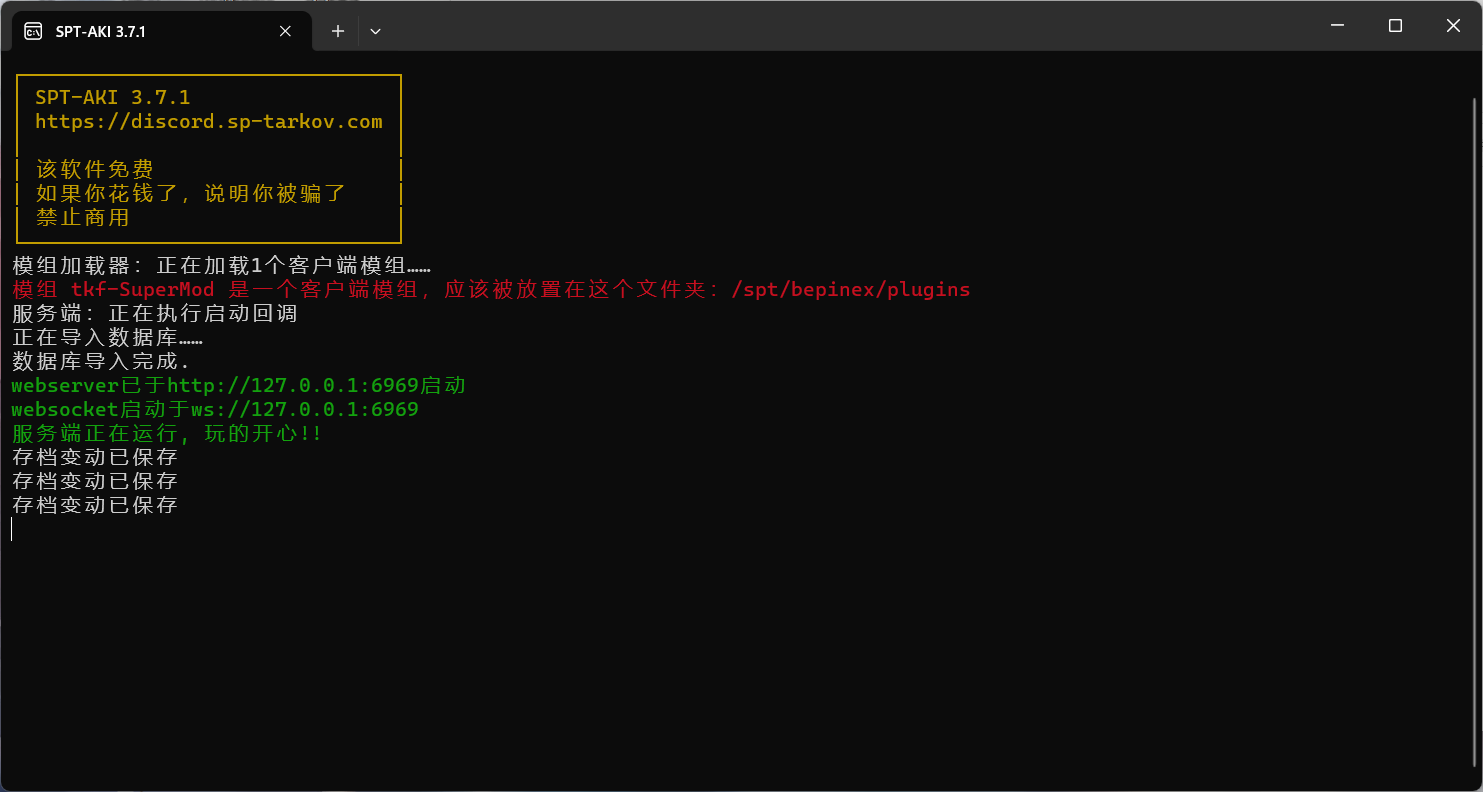Minimize the terminal window
Viewport: 1483px width, 792px height.
[1336, 26]
